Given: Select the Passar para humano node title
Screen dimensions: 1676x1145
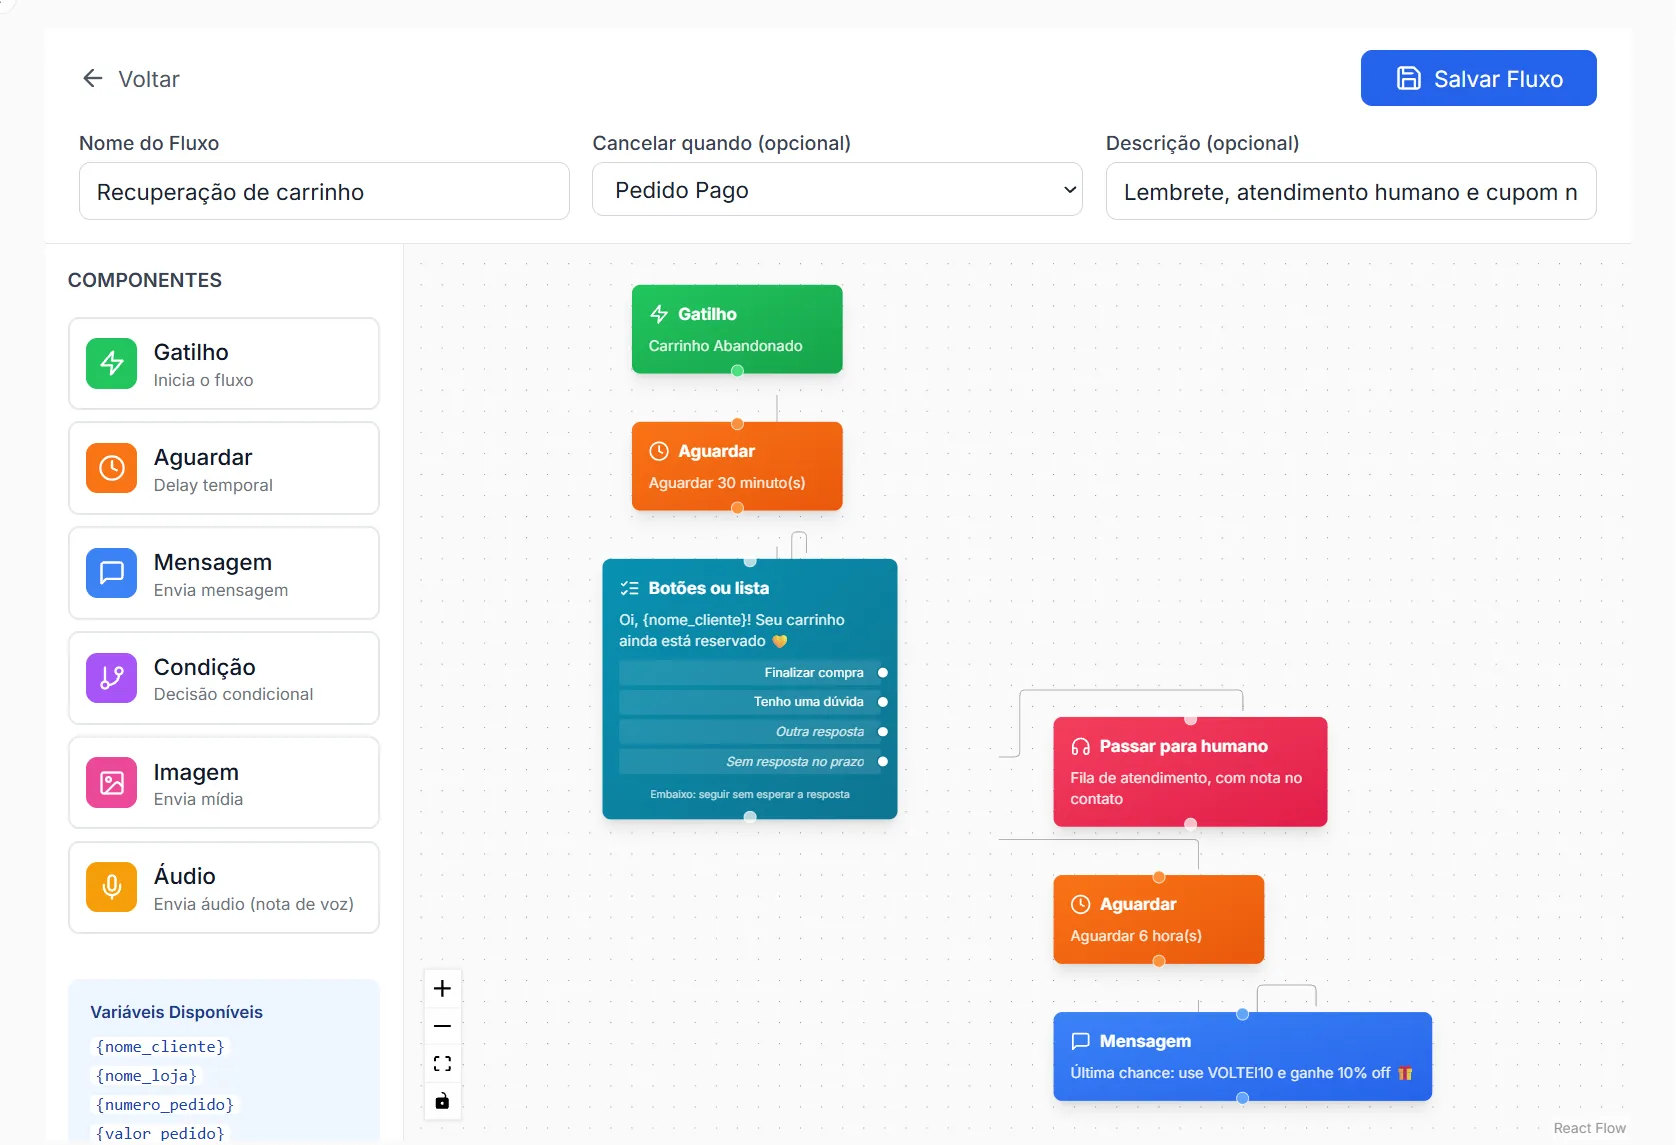Looking at the screenshot, I should [x=1183, y=746].
